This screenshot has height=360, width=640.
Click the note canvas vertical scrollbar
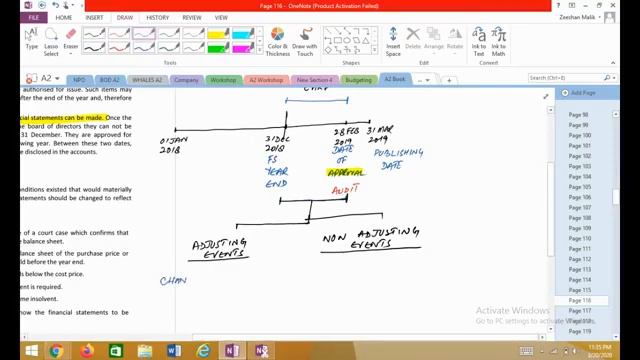point(550,209)
